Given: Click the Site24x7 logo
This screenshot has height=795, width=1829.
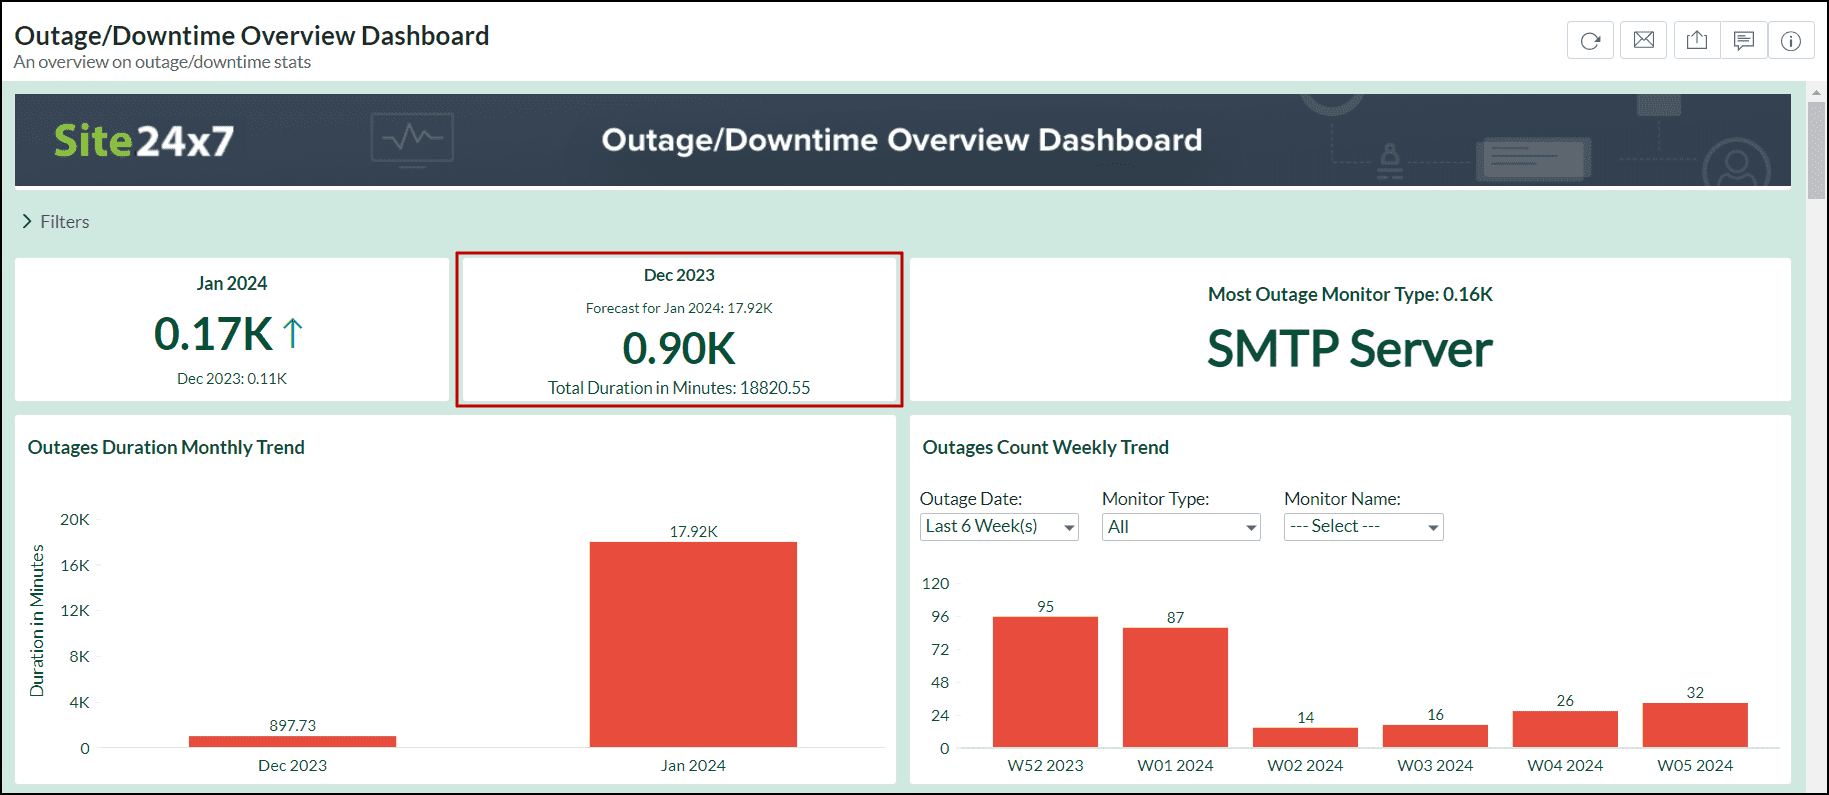Looking at the screenshot, I should (144, 141).
